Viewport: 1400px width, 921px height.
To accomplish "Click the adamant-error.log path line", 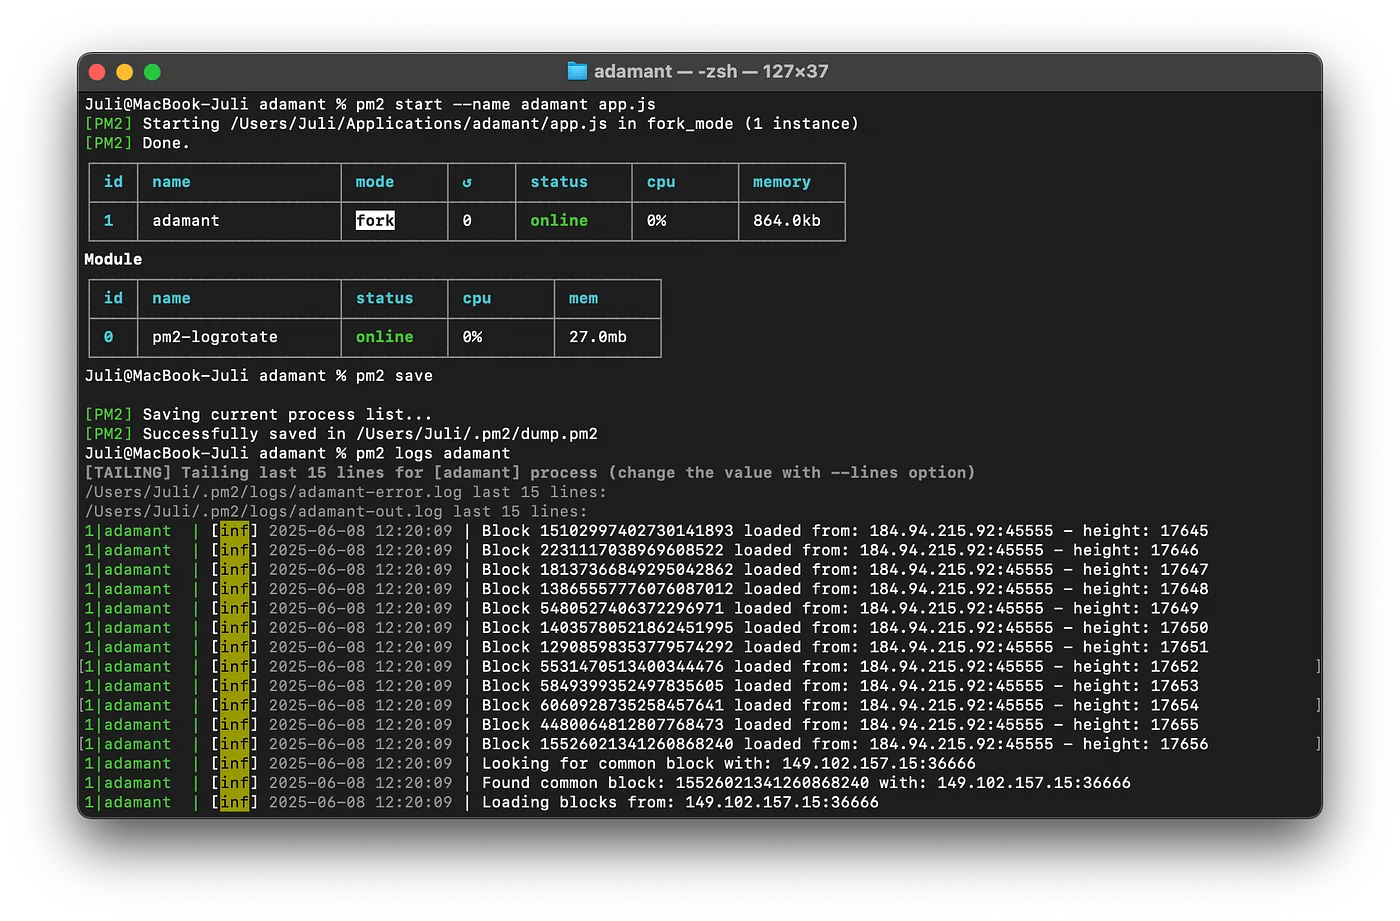I will (x=346, y=492).
